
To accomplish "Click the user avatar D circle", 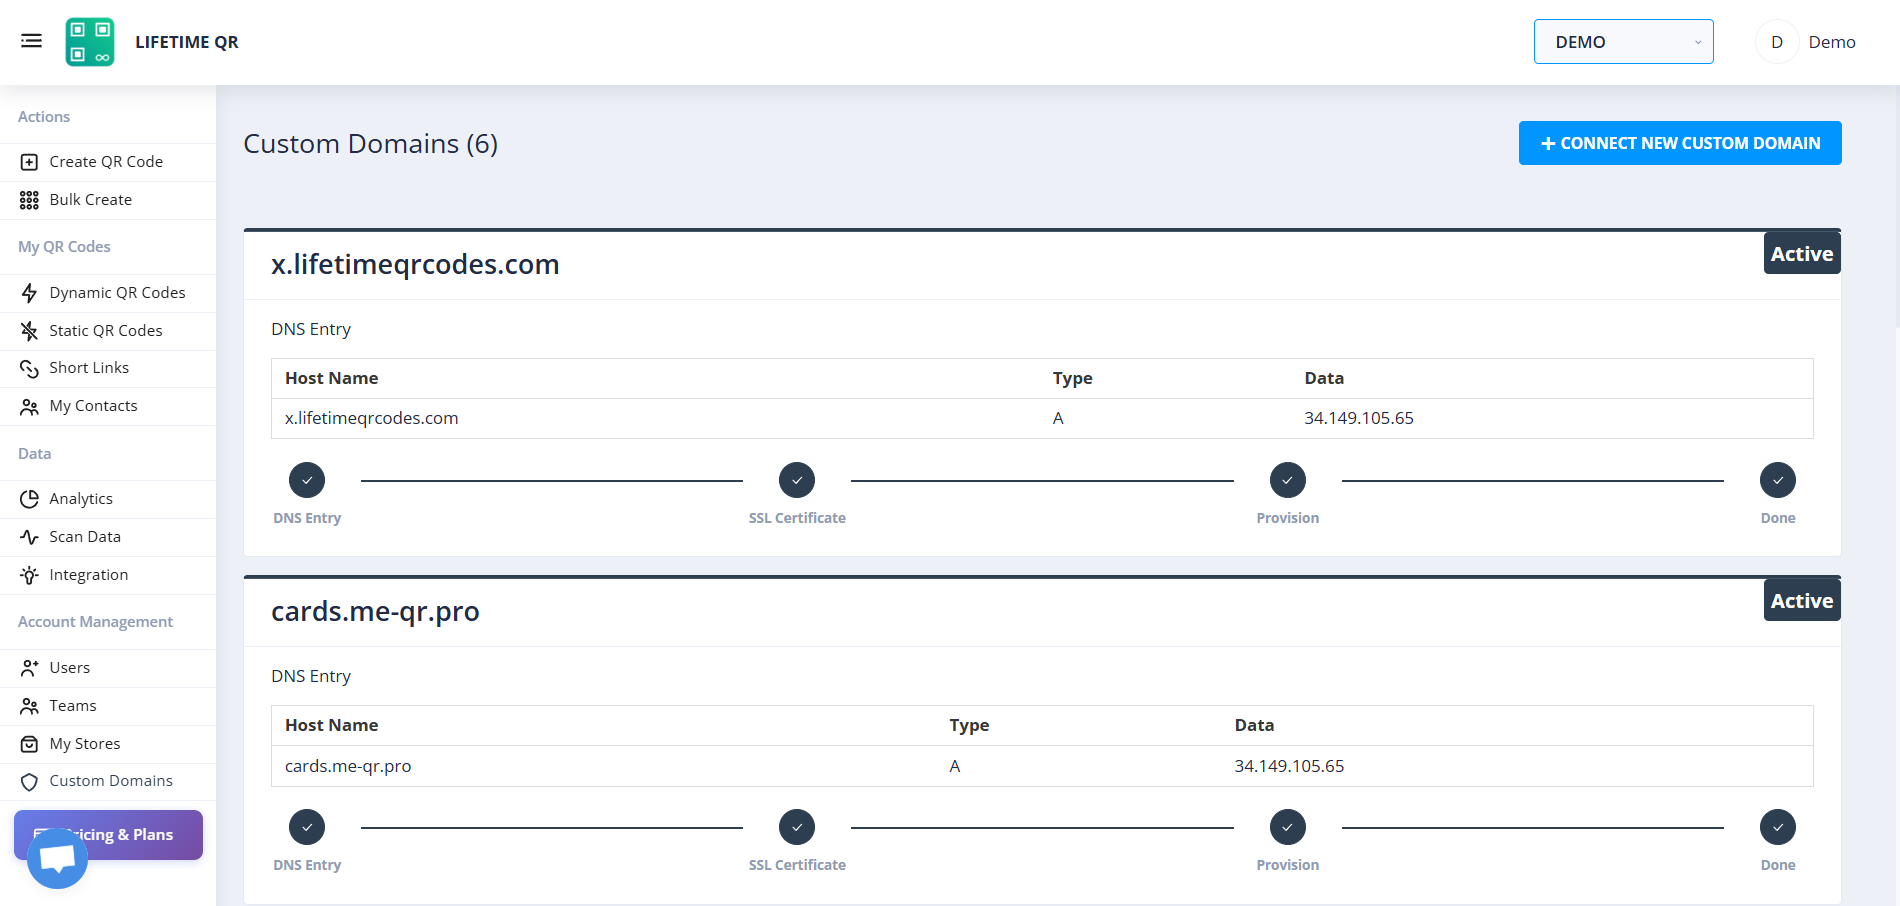I will (x=1777, y=42).
